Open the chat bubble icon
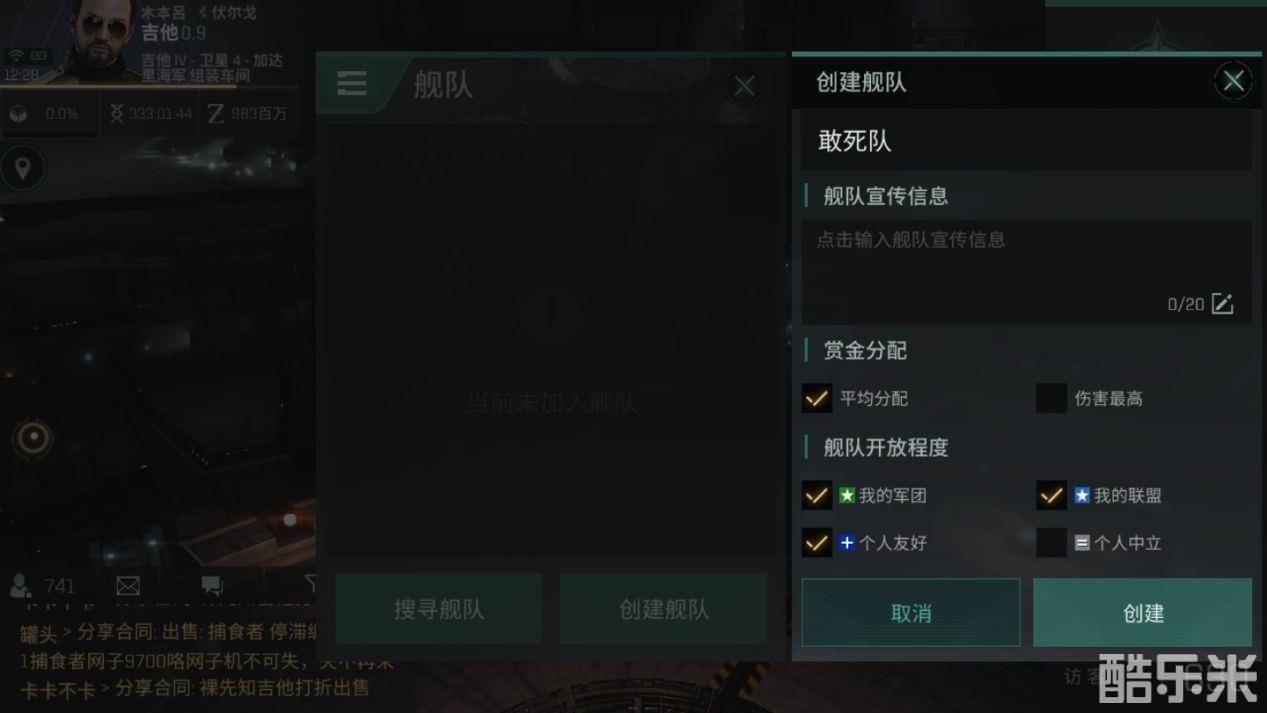1267x713 pixels. (x=211, y=586)
